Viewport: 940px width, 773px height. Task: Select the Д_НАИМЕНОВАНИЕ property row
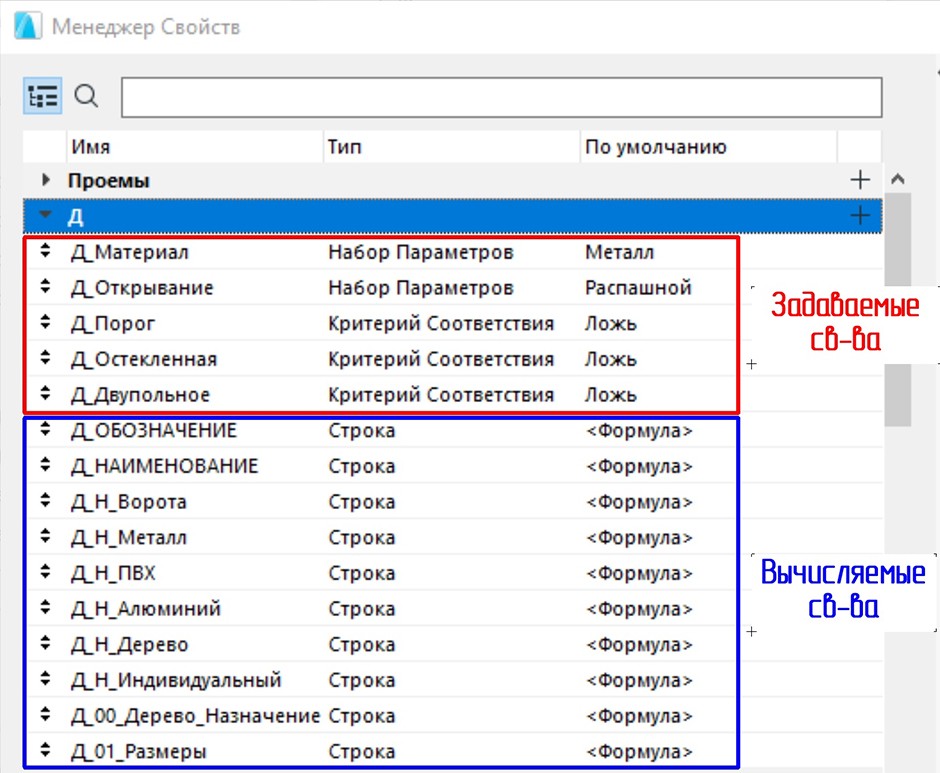coord(165,466)
